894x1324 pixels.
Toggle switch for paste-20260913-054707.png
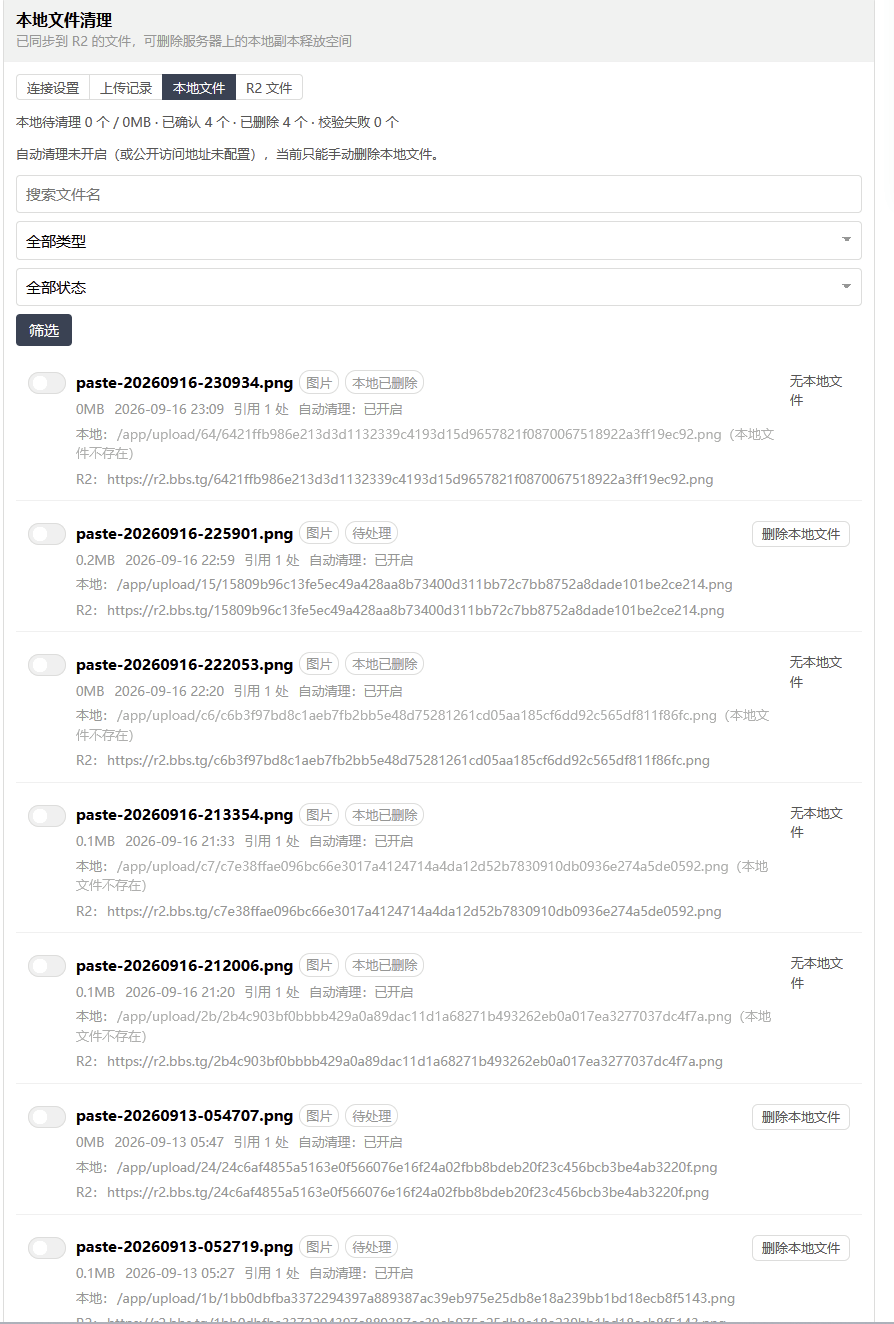47,1117
